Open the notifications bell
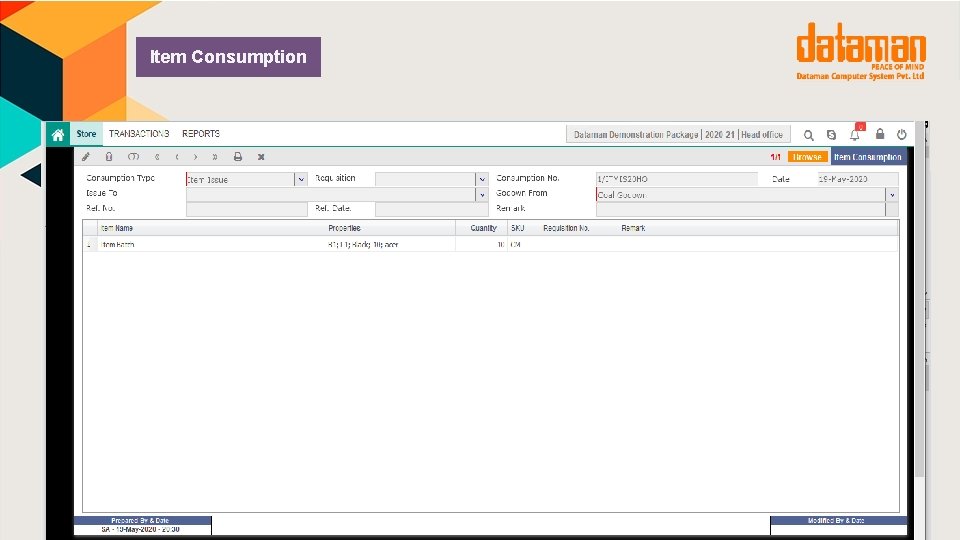This screenshot has width=960, height=540. (x=855, y=133)
